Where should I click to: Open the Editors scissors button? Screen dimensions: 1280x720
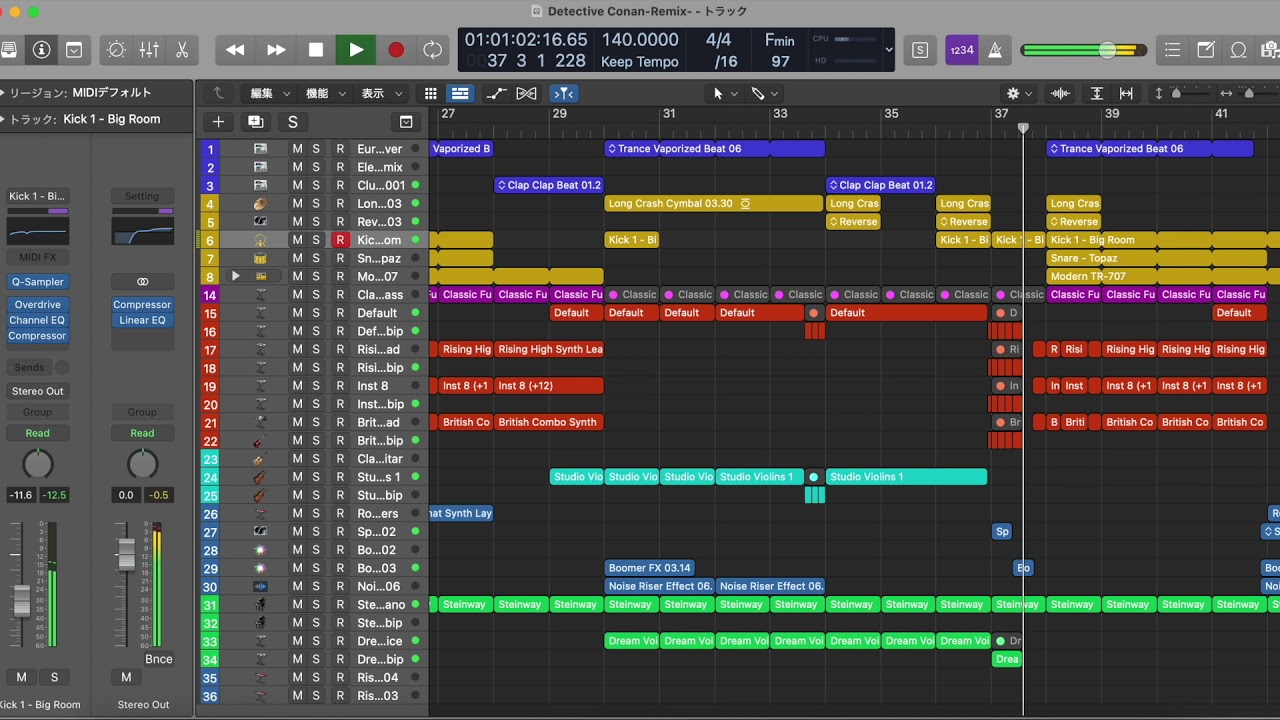click(182, 50)
